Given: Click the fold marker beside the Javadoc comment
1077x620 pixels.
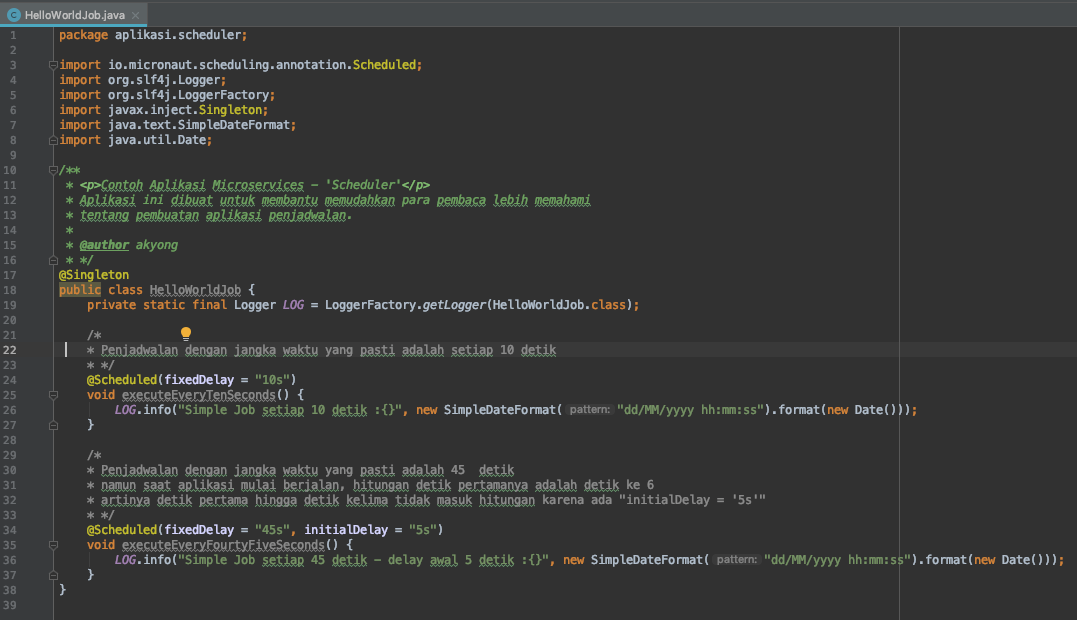Looking at the screenshot, I should (x=53, y=169).
